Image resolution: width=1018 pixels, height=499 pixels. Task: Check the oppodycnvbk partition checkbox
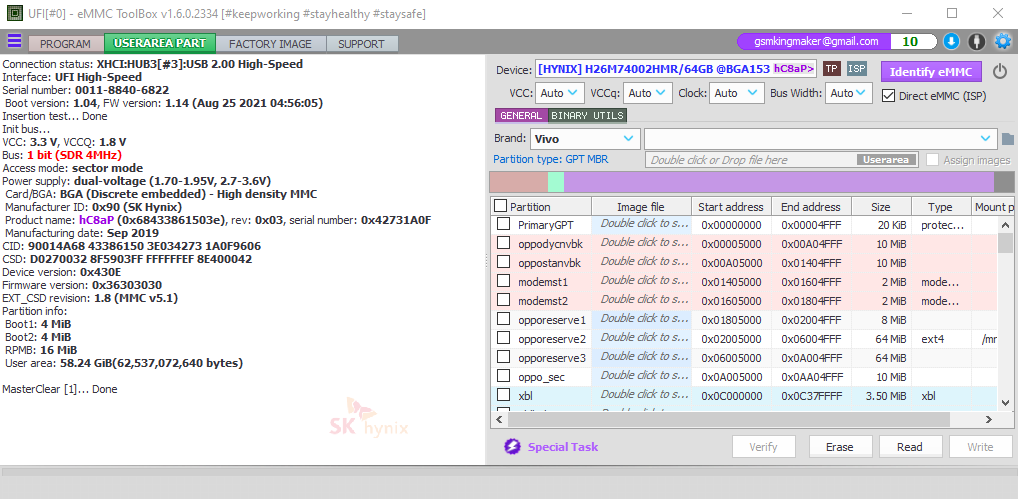pyautogui.click(x=503, y=243)
